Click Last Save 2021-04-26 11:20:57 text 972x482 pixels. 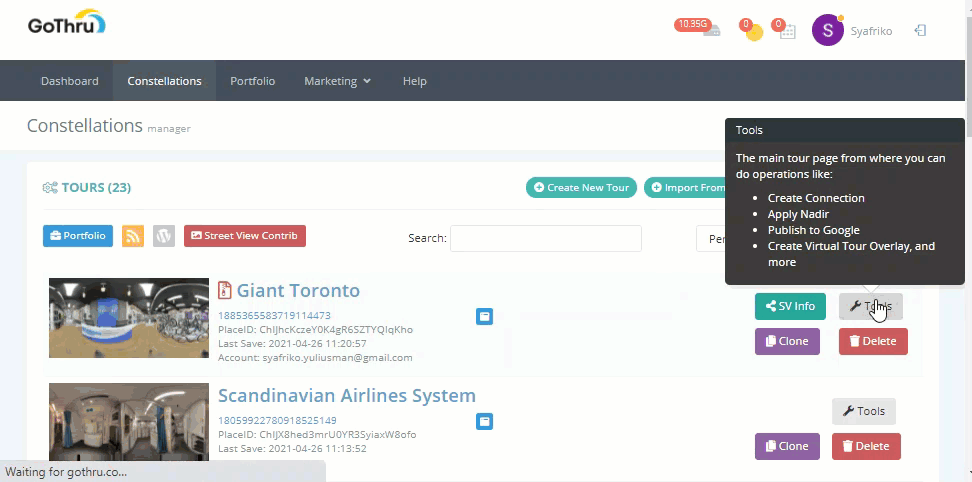292,344
